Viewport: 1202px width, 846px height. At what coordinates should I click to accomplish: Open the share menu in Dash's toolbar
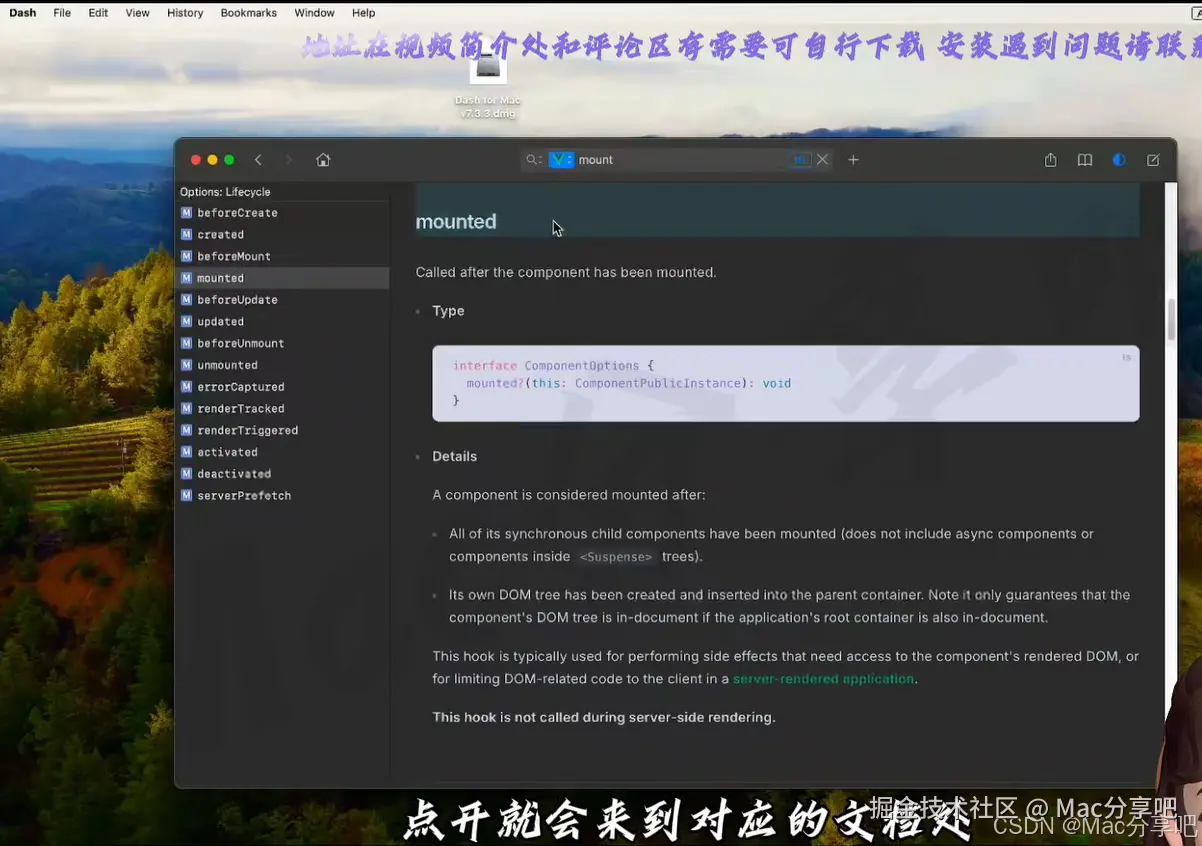(1050, 159)
